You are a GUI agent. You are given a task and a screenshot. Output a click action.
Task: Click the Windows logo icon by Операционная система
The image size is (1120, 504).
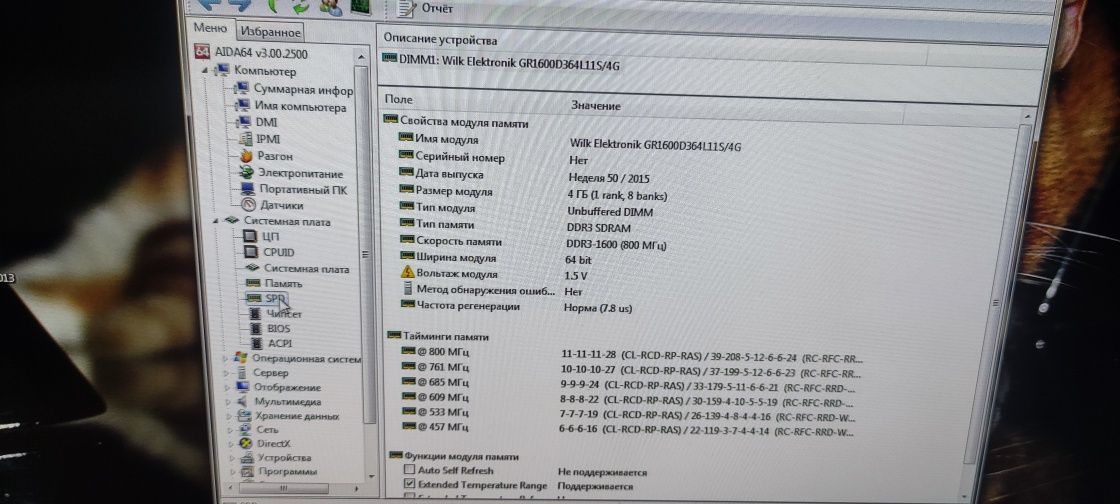[241, 358]
